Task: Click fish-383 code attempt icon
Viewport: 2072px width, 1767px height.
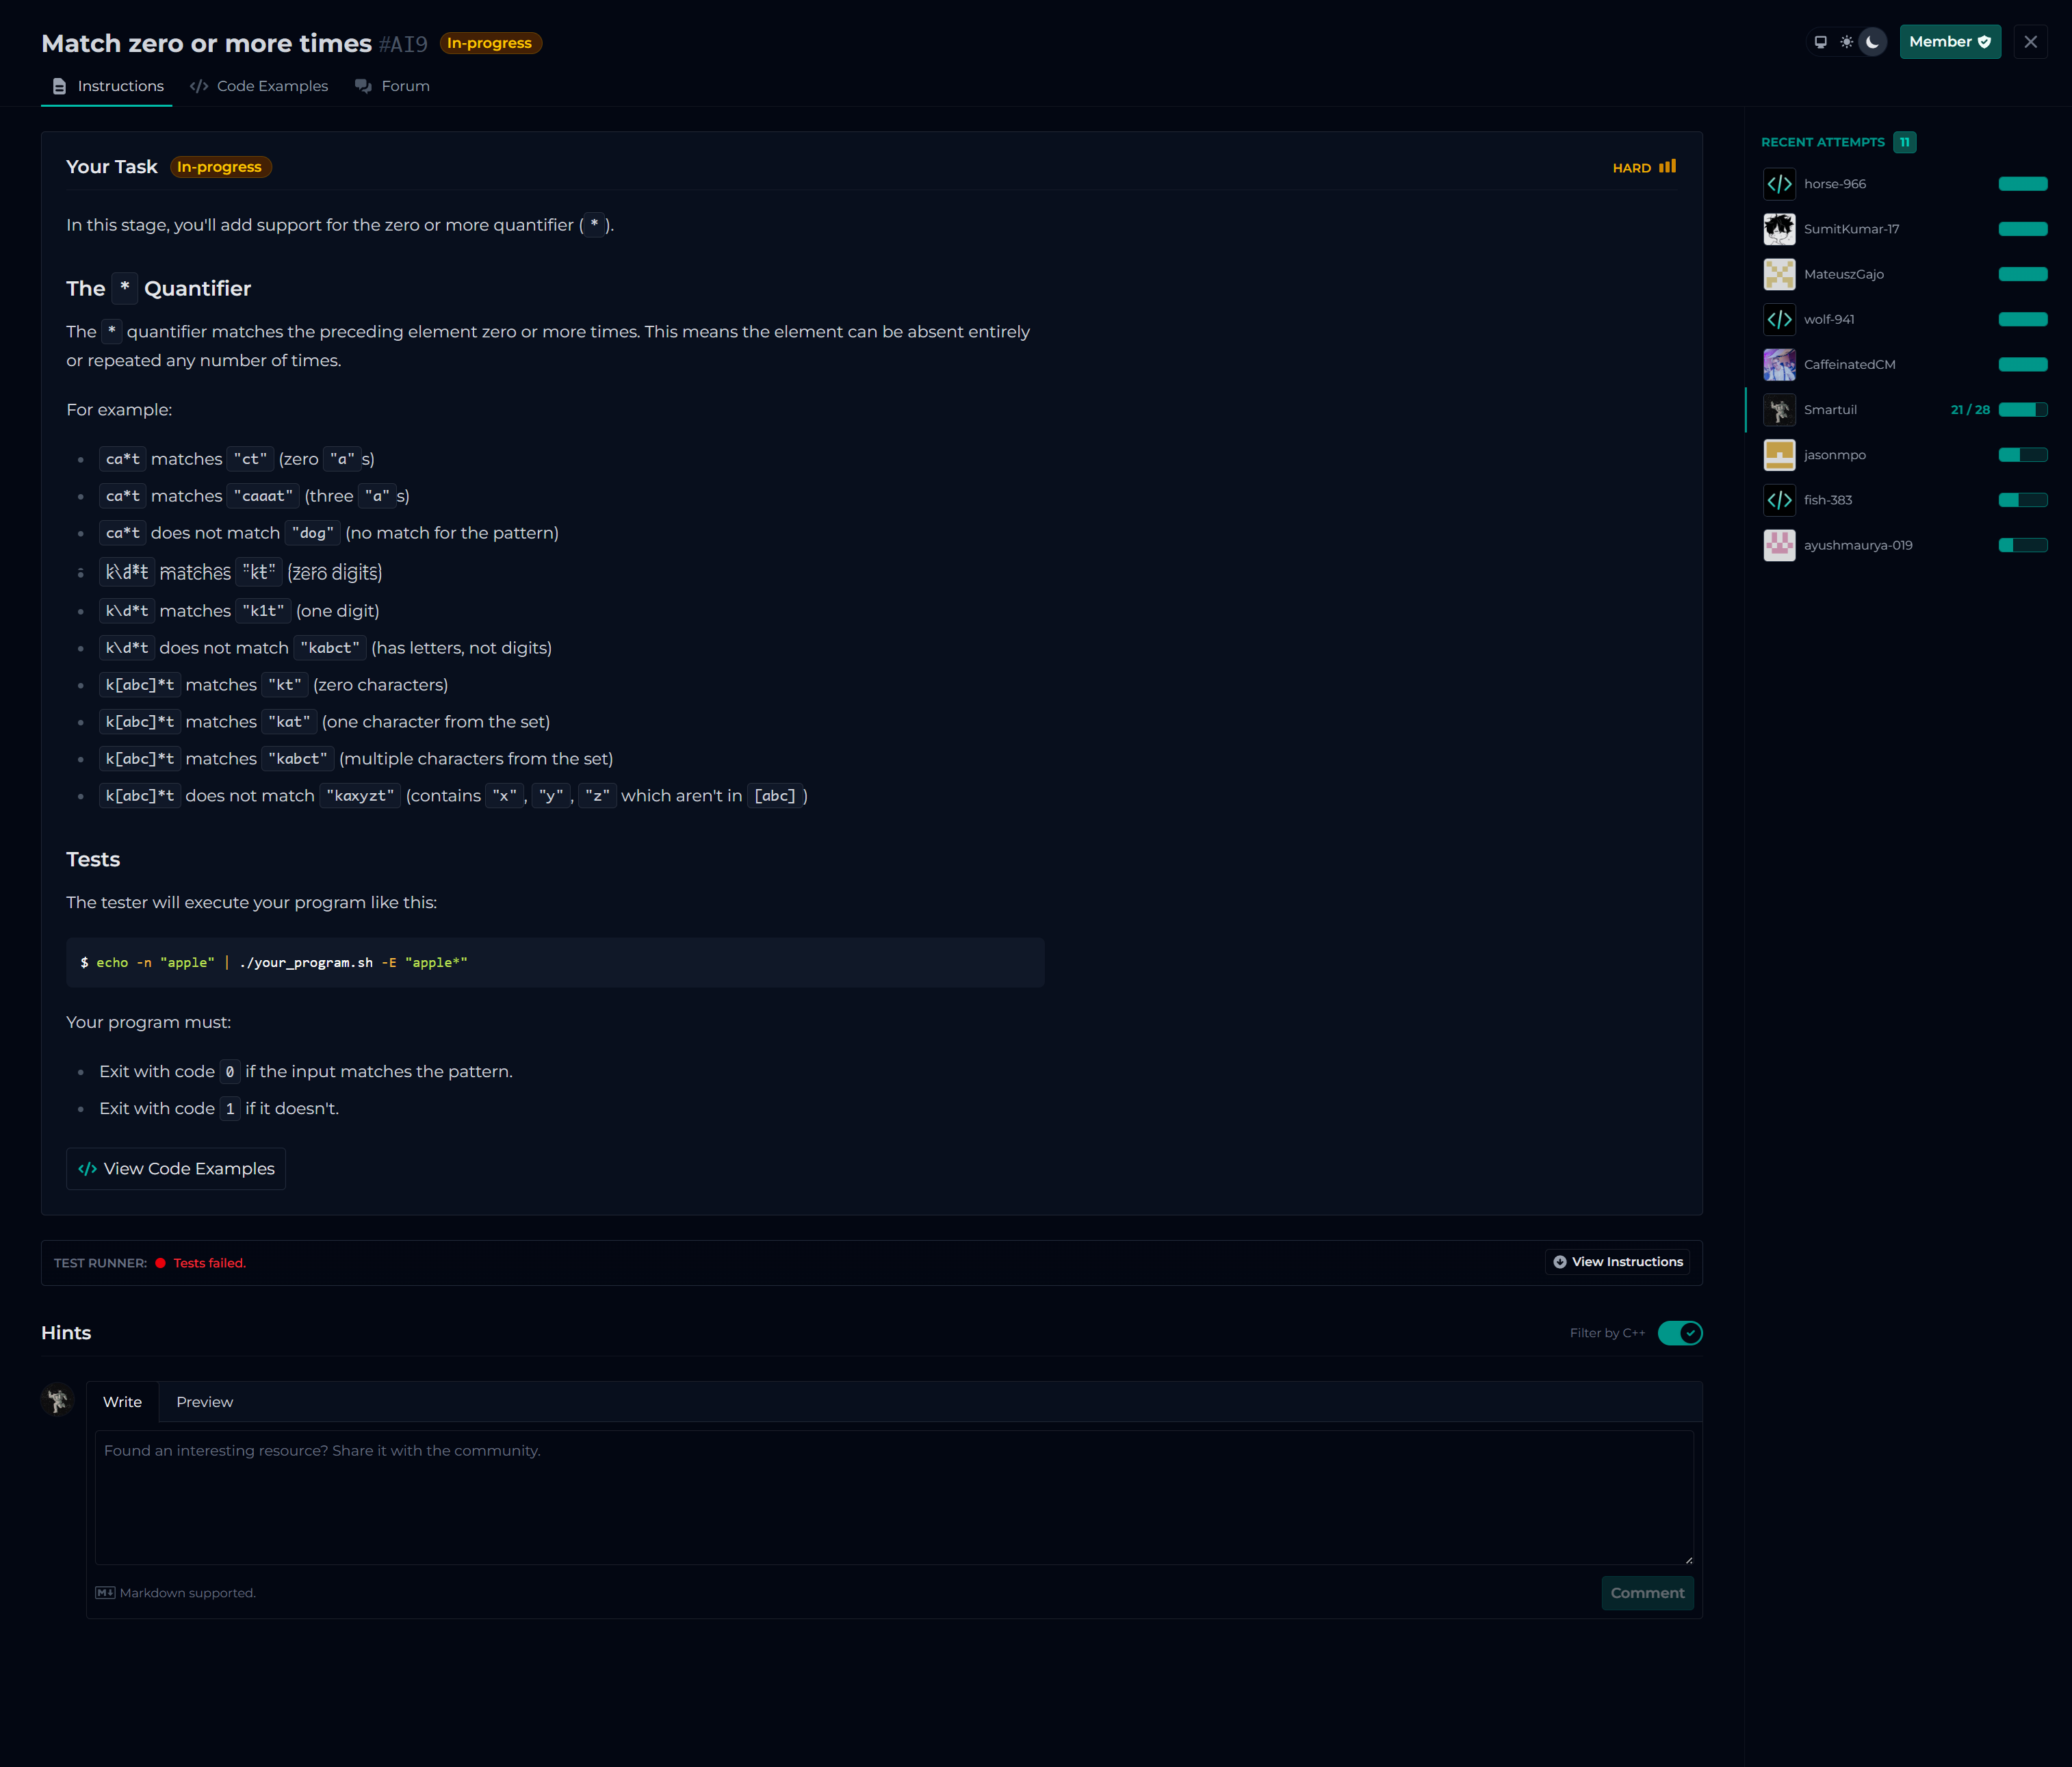Action: (1779, 500)
